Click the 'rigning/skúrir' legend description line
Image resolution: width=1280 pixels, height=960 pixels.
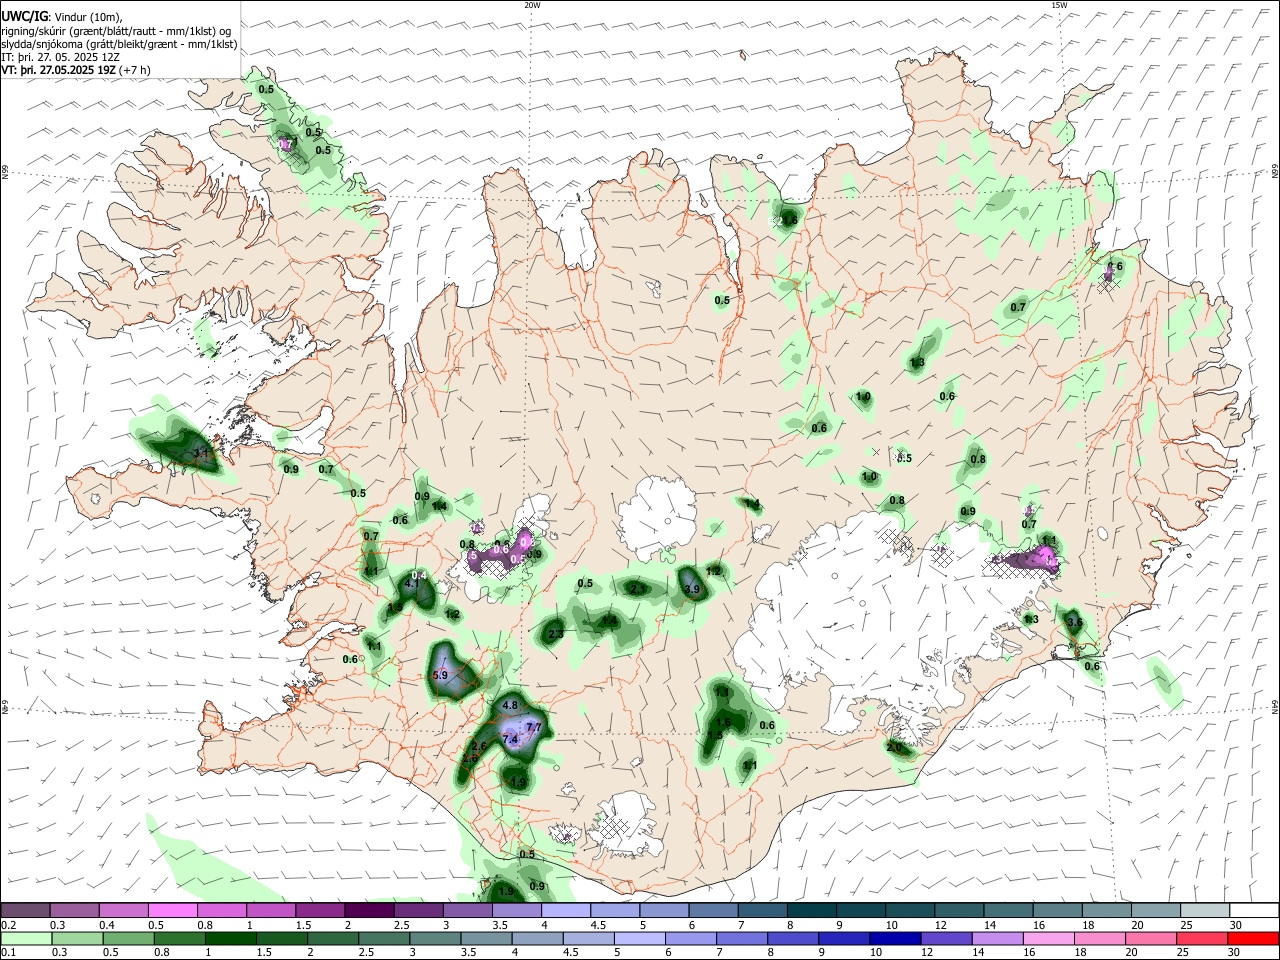click(x=115, y=30)
